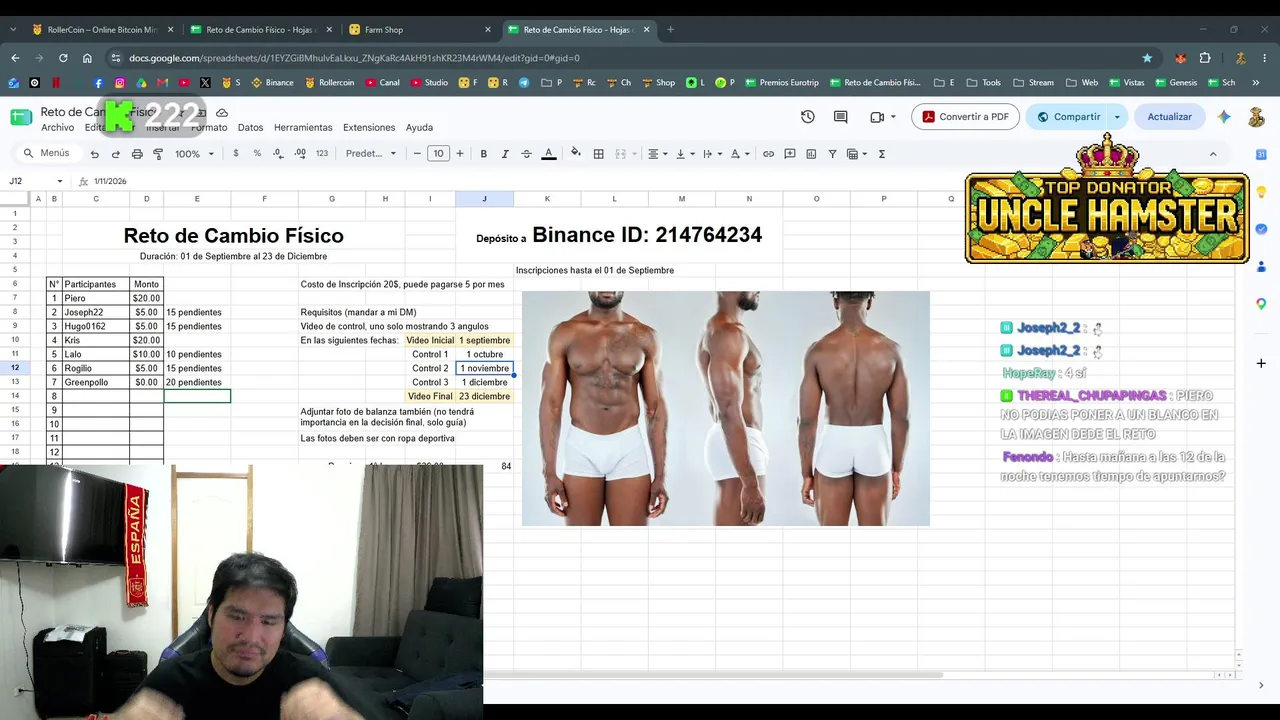
Task: Reload the page in Chrome
Action: coord(61,58)
